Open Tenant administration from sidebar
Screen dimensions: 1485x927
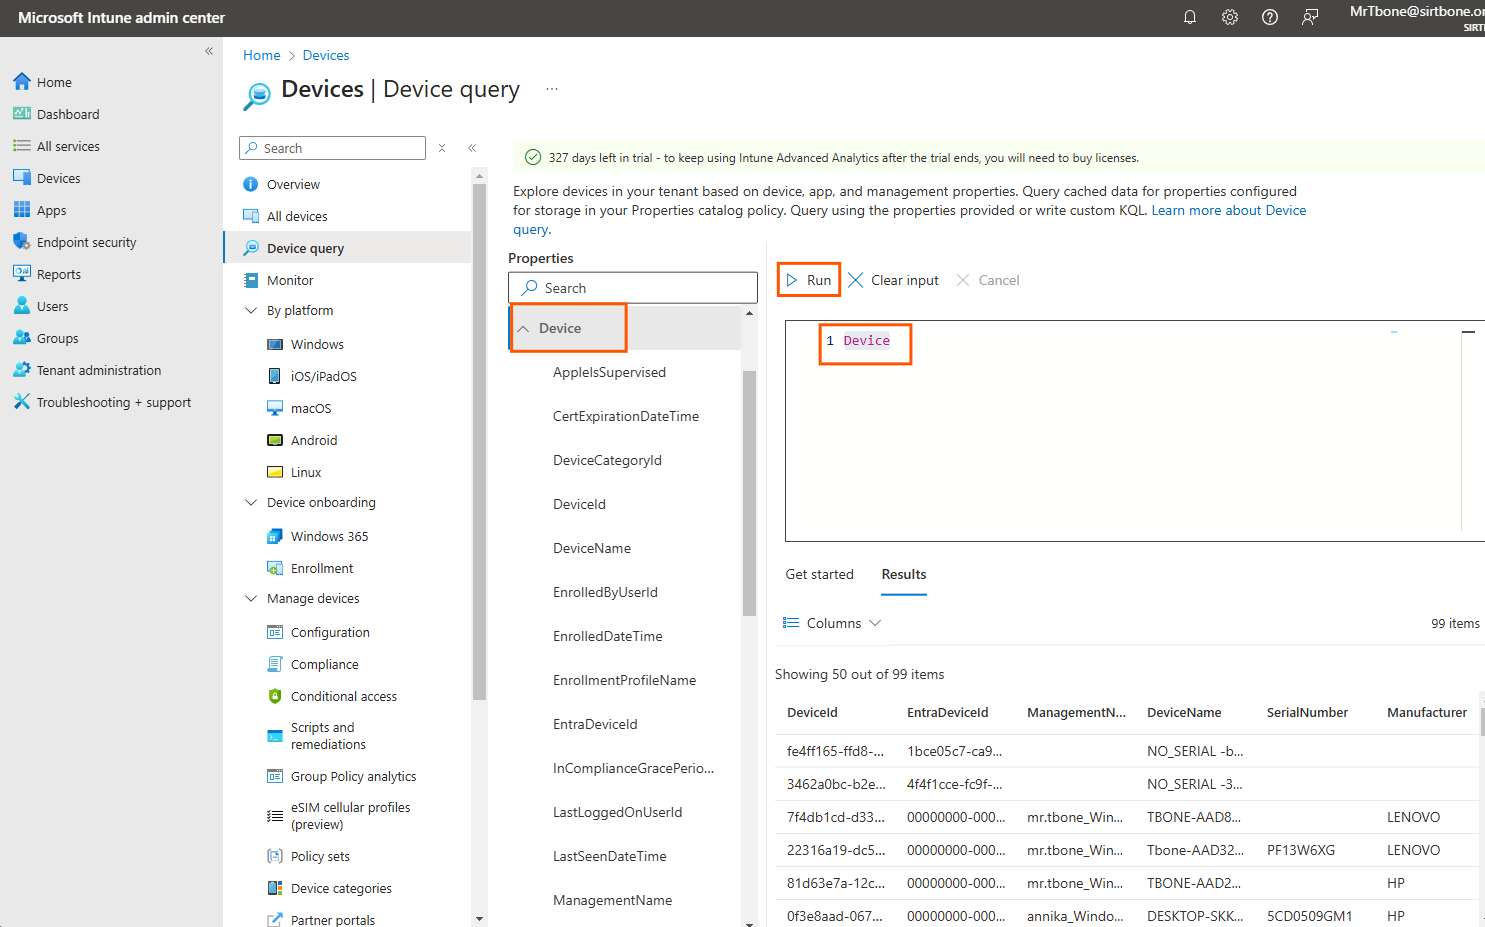[x=21, y=369]
